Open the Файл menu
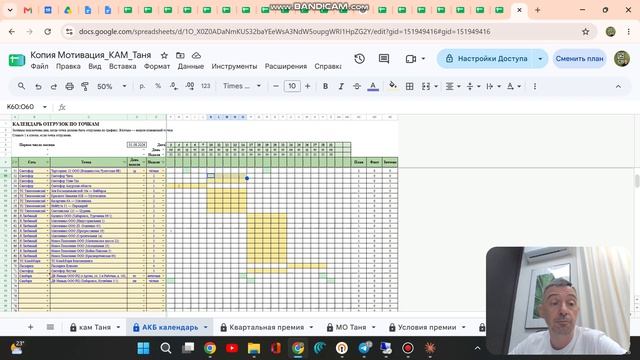640x360 pixels. [39, 66]
